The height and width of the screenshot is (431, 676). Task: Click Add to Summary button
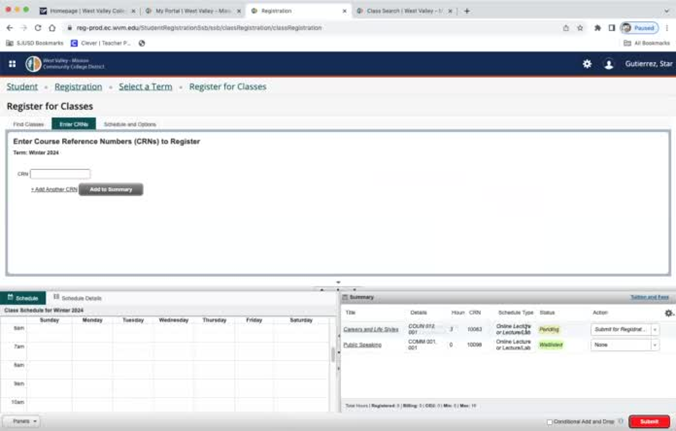click(x=111, y=189)
